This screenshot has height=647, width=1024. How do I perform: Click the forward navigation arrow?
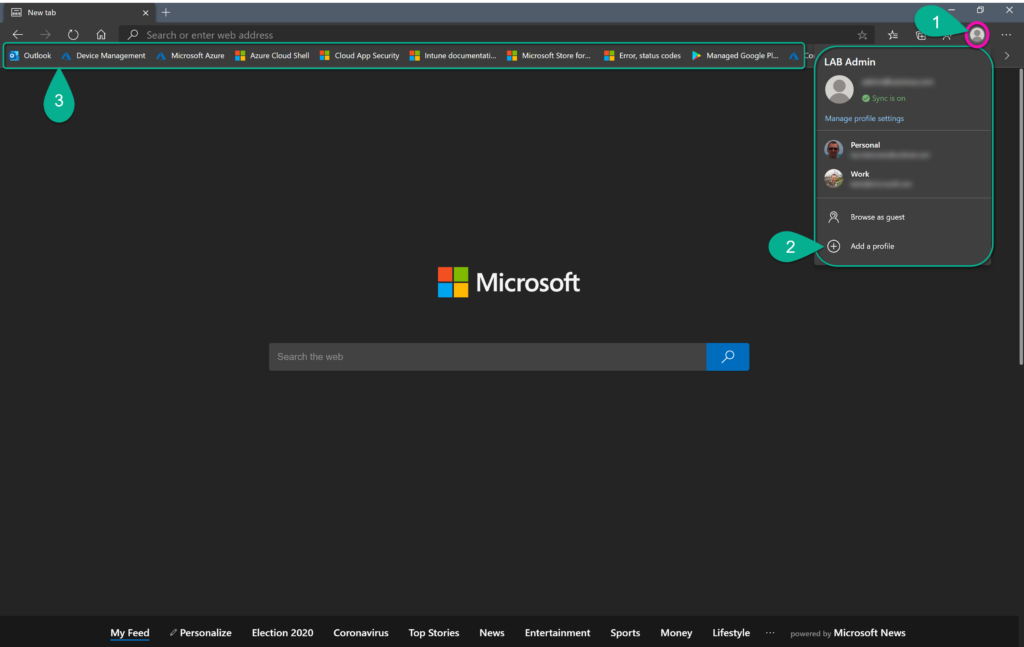click(45, 35)
